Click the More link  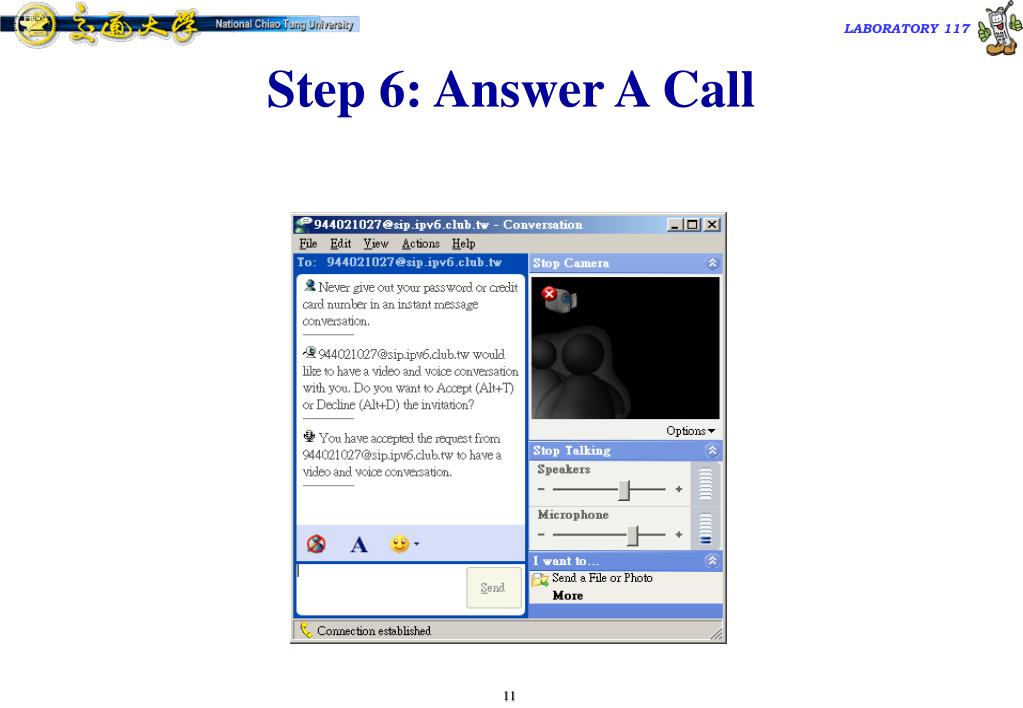coord(568,596)
